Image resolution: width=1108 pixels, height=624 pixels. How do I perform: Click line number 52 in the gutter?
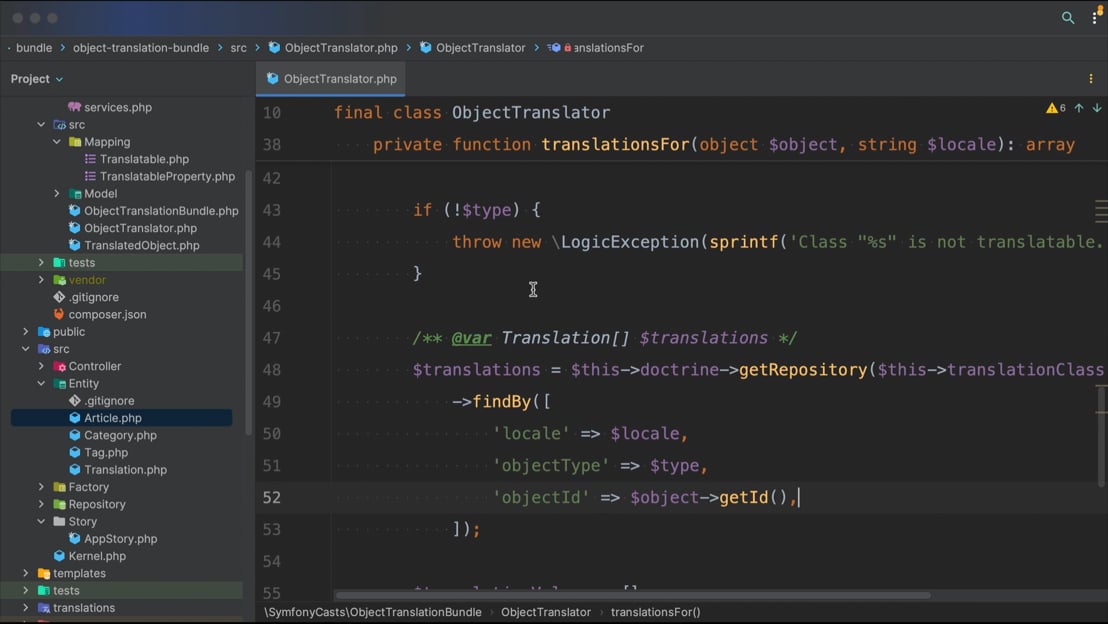271,498
